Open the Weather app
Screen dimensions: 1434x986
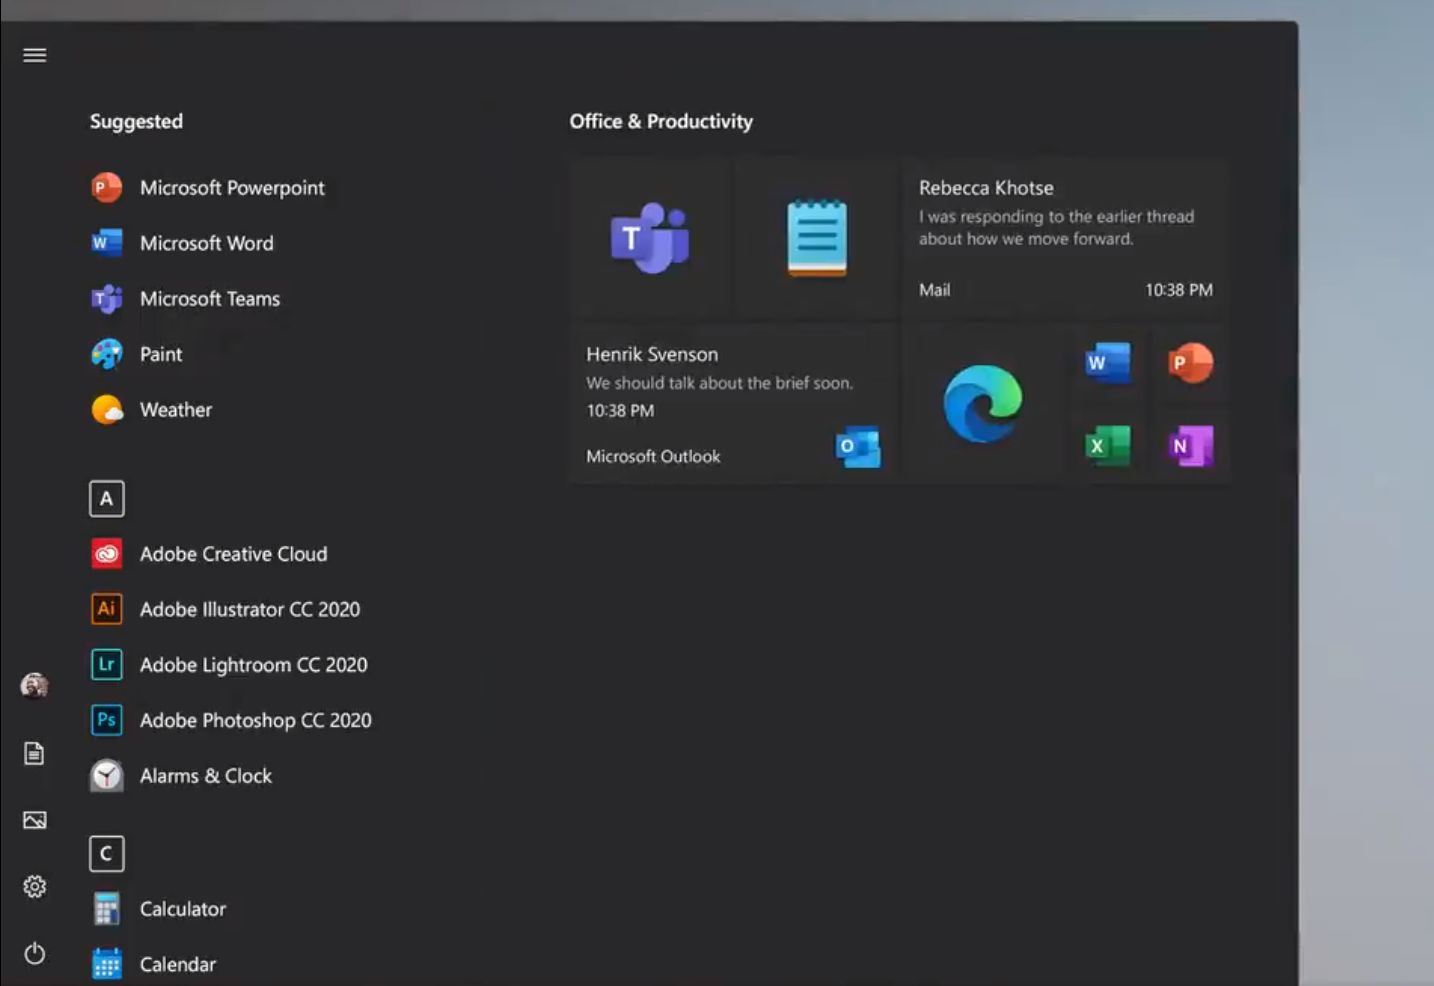[x=151, y=410]
